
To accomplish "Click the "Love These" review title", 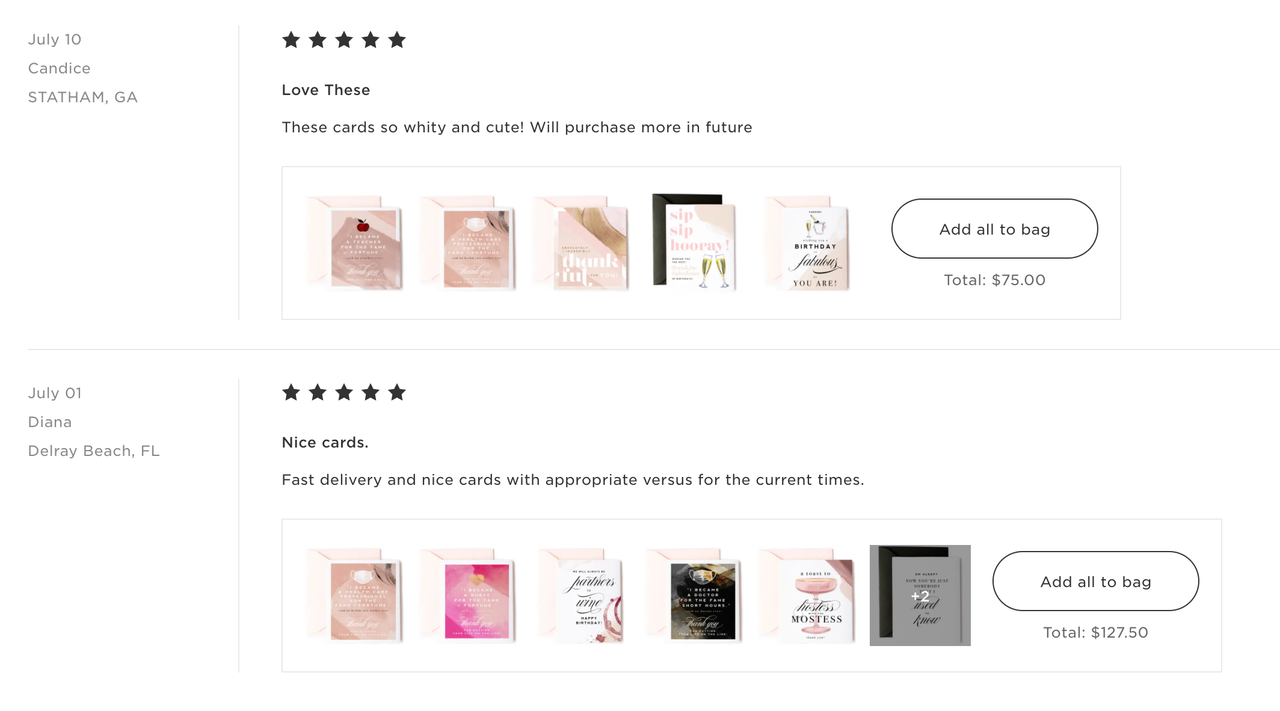I will click(x=326, y=90).
